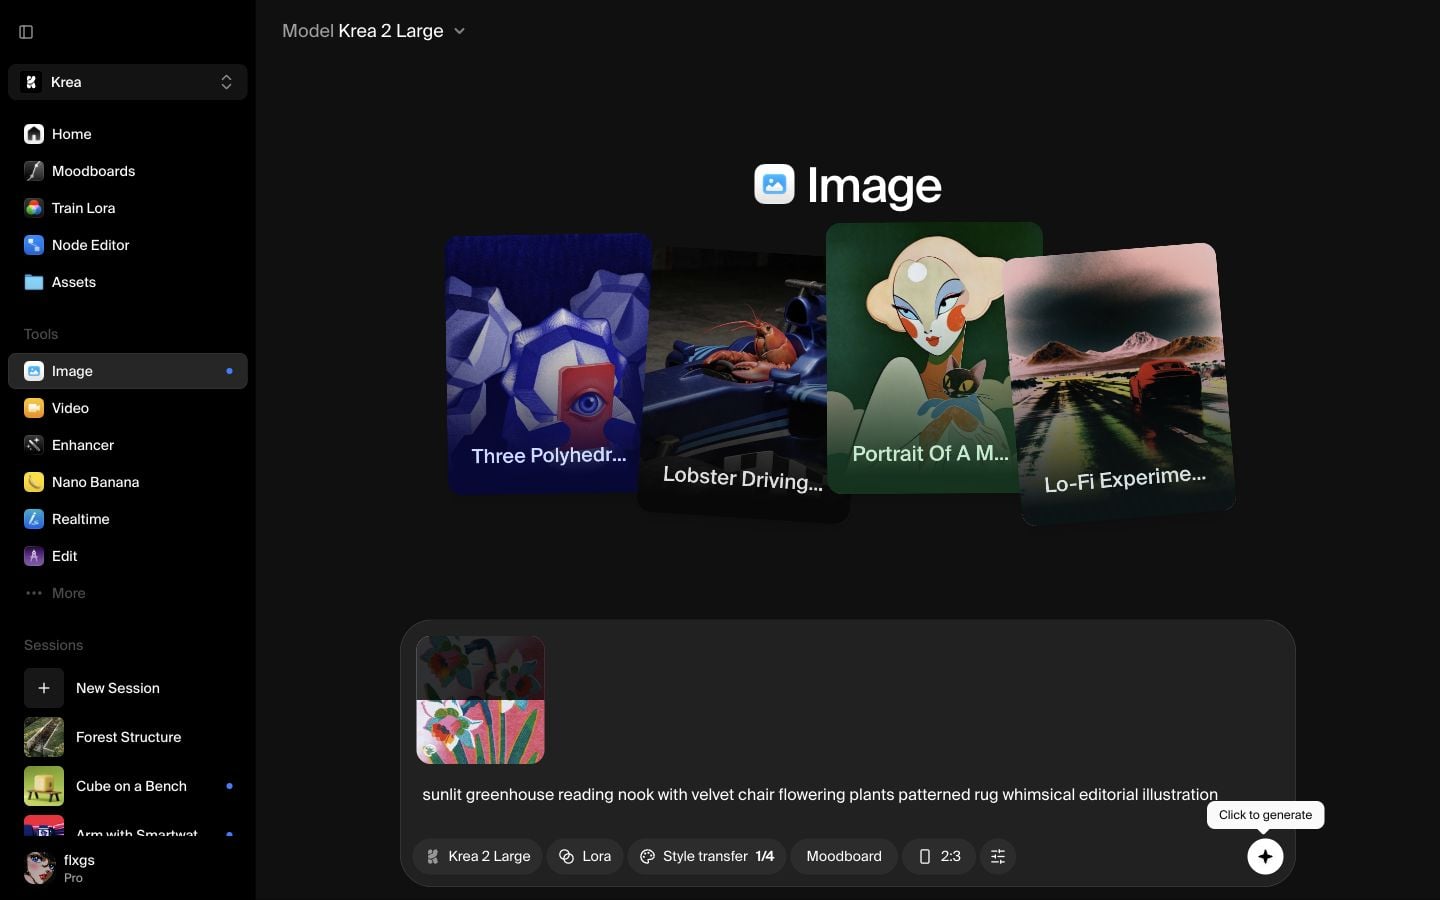Click the Moodboards icon
This screenshot has width=1440, height=900.
pyautogui.click(x=34, y=171)
